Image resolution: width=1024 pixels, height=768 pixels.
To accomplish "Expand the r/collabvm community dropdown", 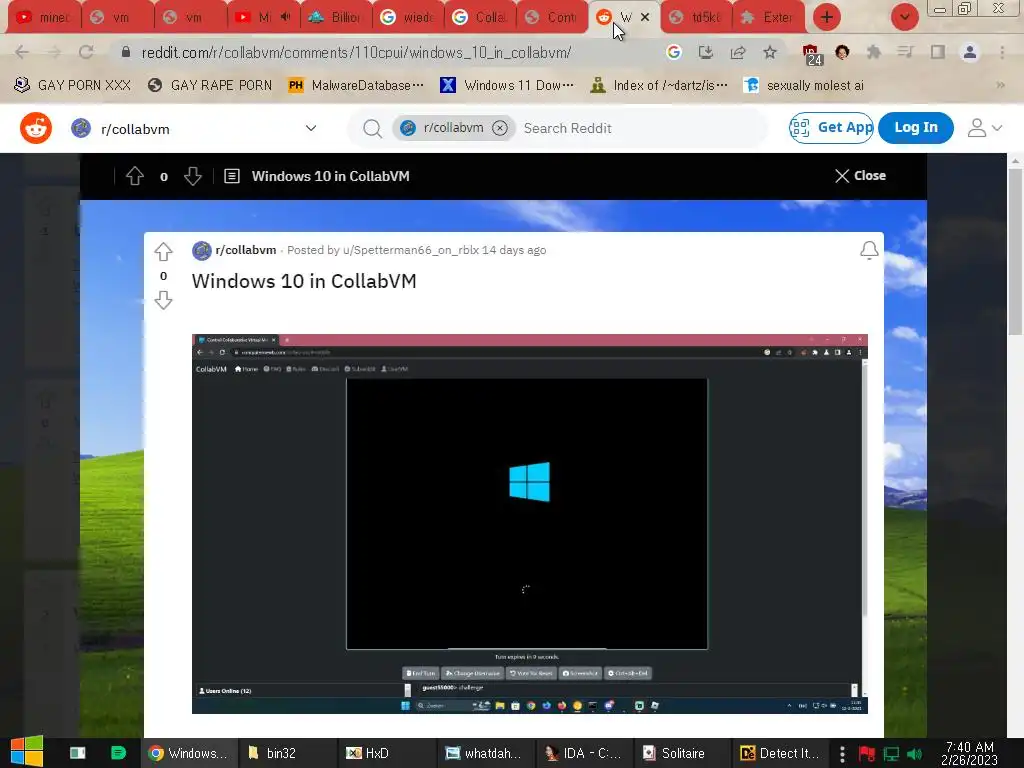I will pyautogui.click(x=311, y=128).
